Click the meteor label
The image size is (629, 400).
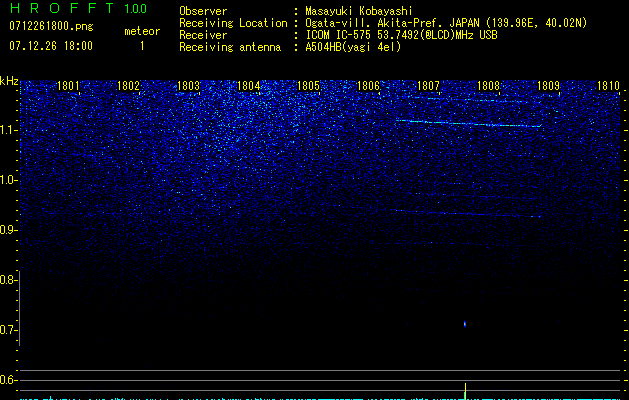pos(142,31)
